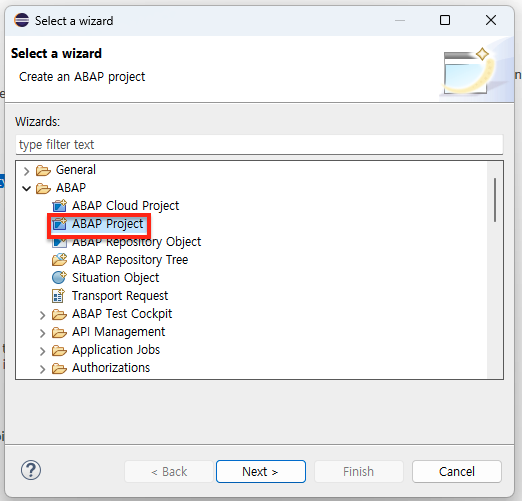Click the Application Jobs folder icon
The height and width of the screenshot is (501, 522).
[x=59, y=350]
